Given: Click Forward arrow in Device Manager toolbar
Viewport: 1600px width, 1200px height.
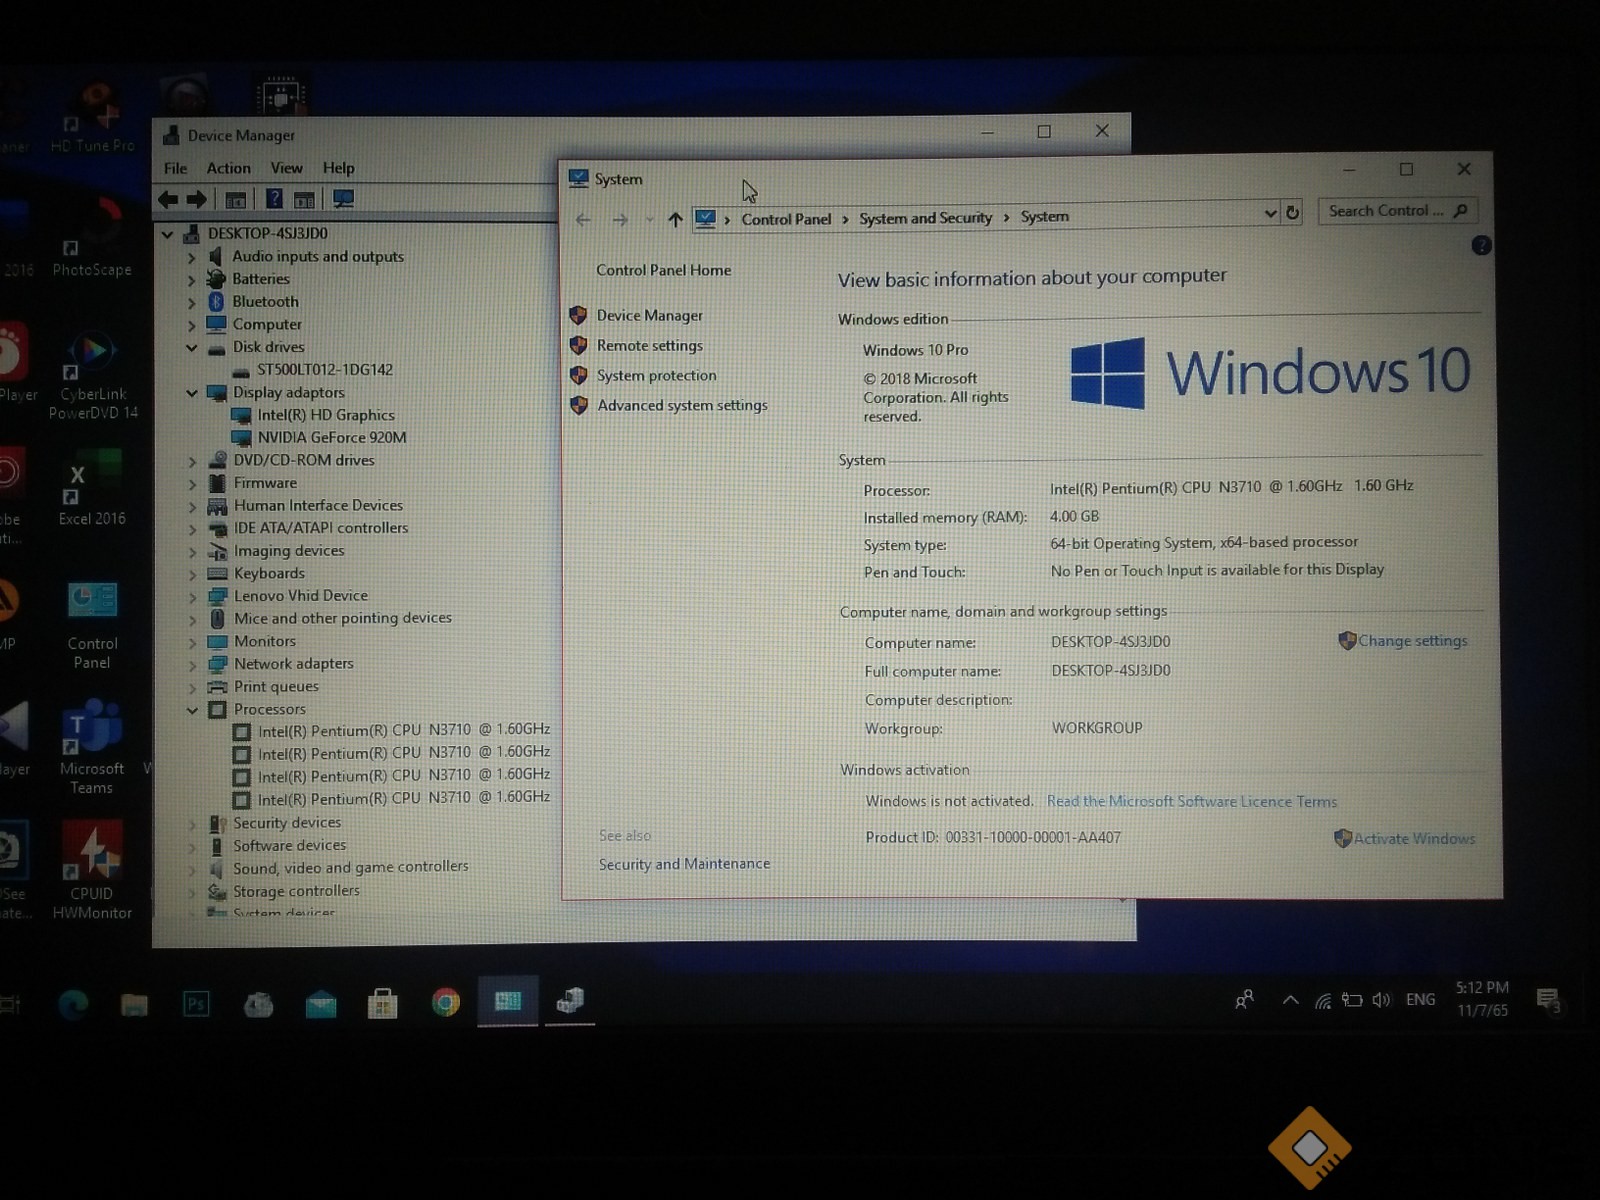Looking at the screenshot, I should (x=197, y=199).
